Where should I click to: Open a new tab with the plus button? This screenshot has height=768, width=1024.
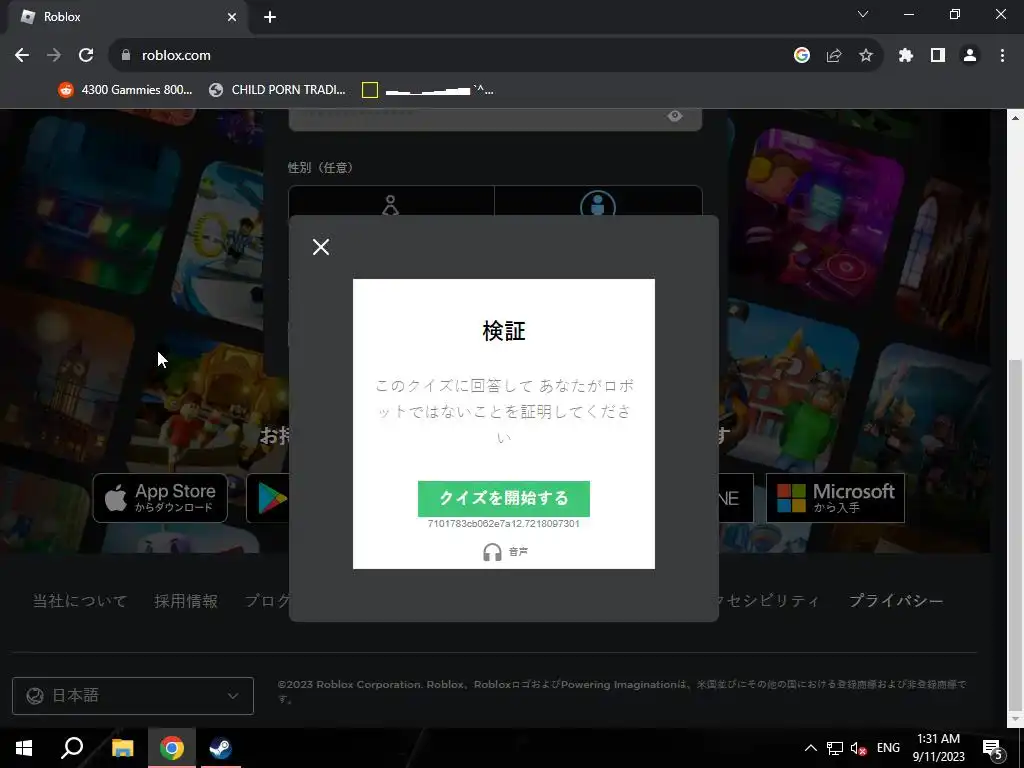[x=270, y=17]
